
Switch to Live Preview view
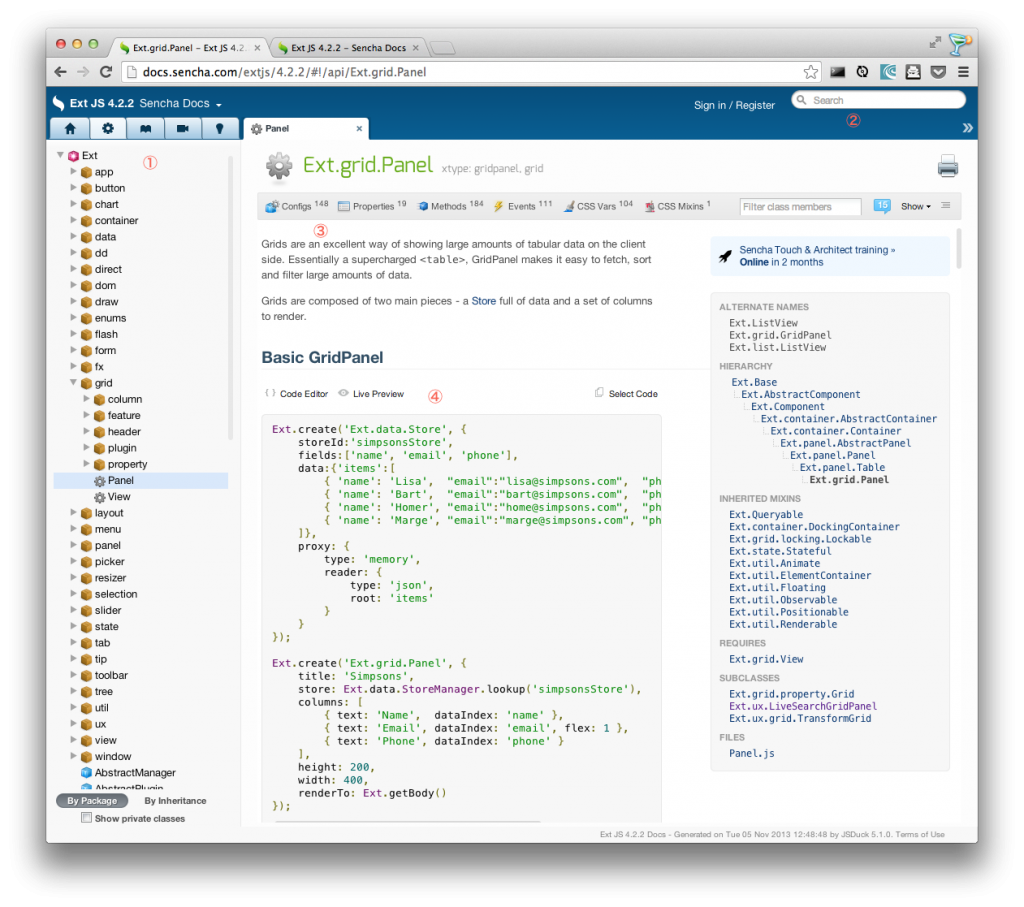[371, 394]
